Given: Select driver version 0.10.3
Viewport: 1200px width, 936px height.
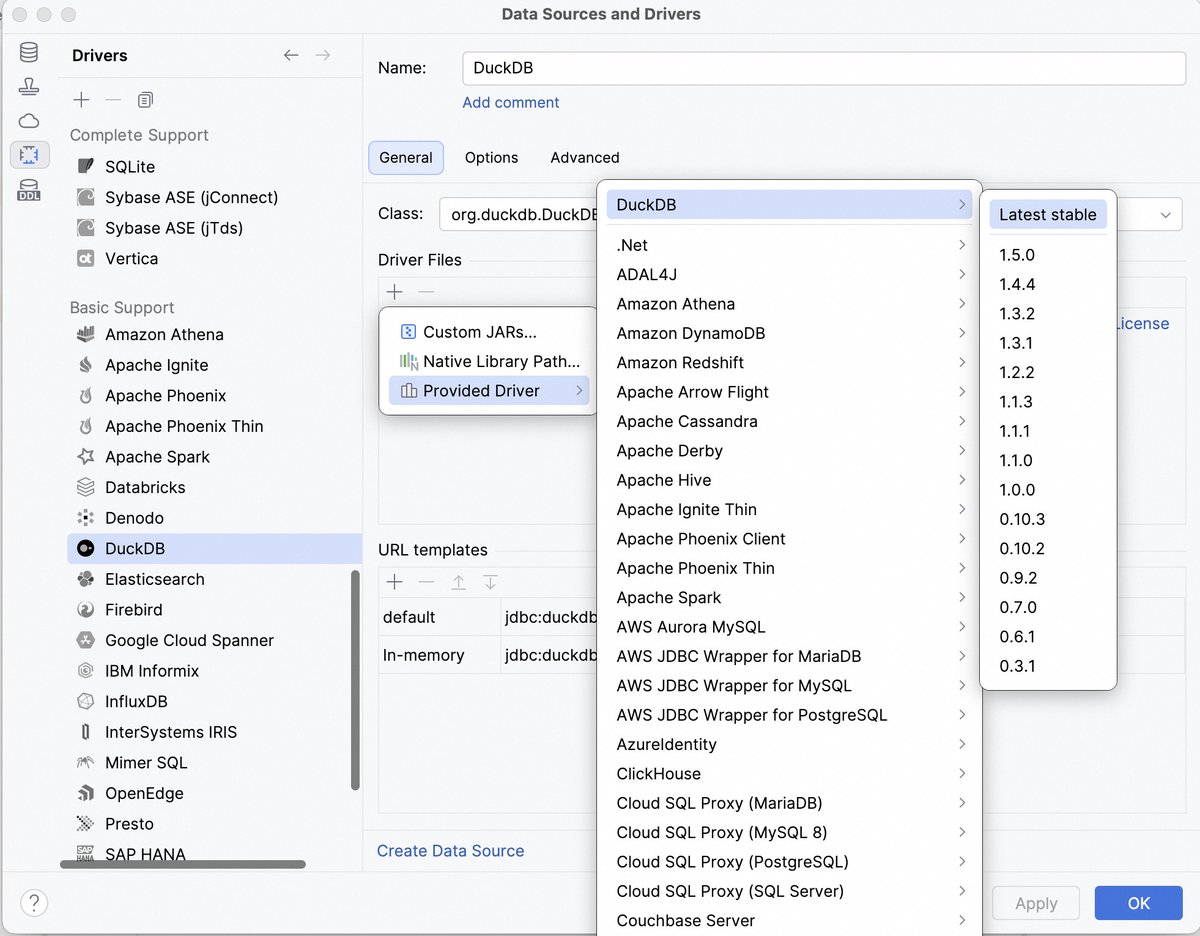Looking at the screenshot, I should click(1048, 519).
